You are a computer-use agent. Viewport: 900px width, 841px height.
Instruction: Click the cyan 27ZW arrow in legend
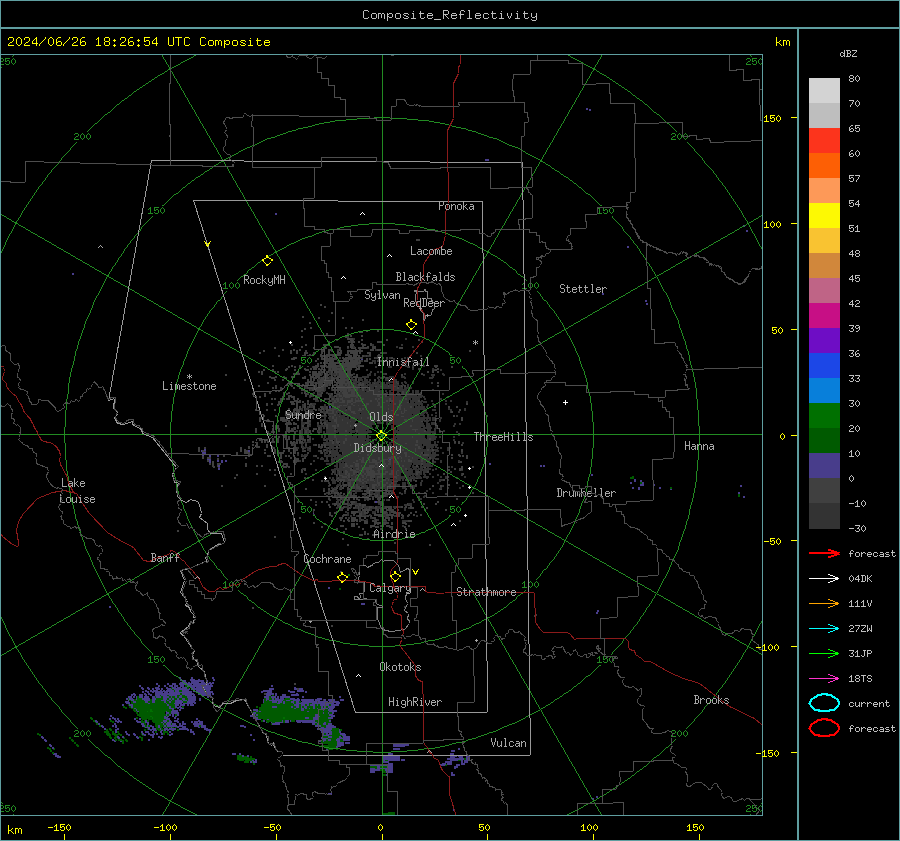coord(824,629)
